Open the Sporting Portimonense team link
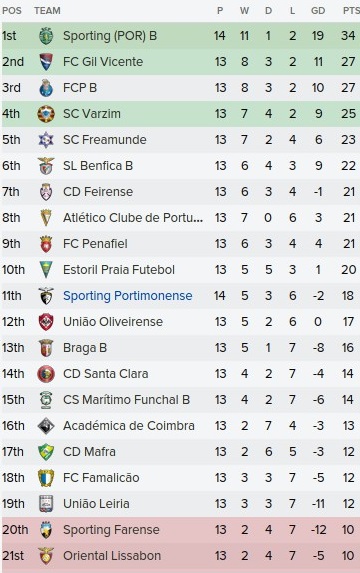The height and width of the screenshot is (573, 360). 128,296
